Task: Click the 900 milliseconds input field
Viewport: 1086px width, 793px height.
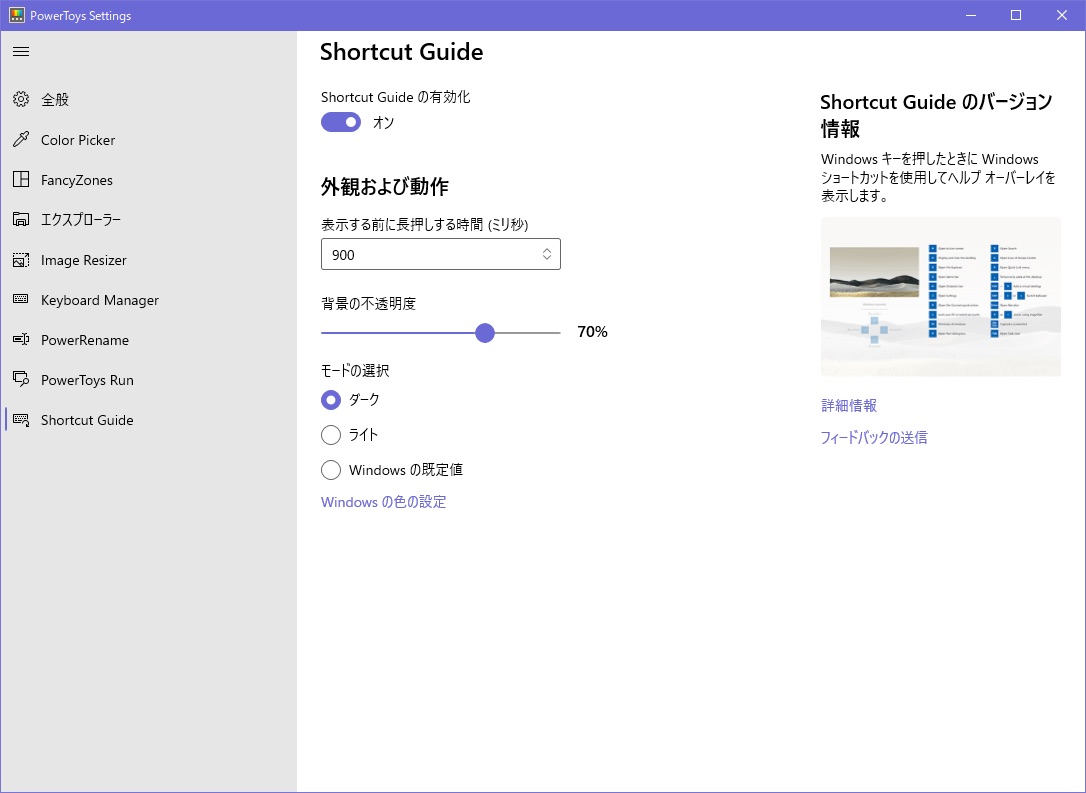Action: coord(440,254)
